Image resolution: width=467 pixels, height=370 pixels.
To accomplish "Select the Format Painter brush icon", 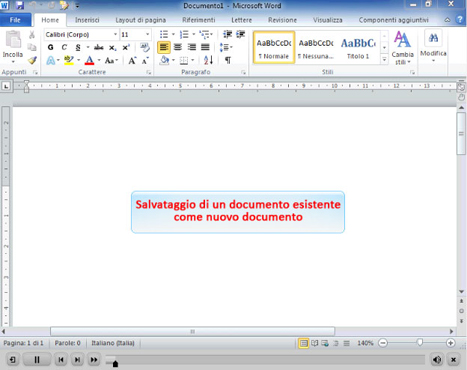I will pyautogui.click(x=32, y=60).
